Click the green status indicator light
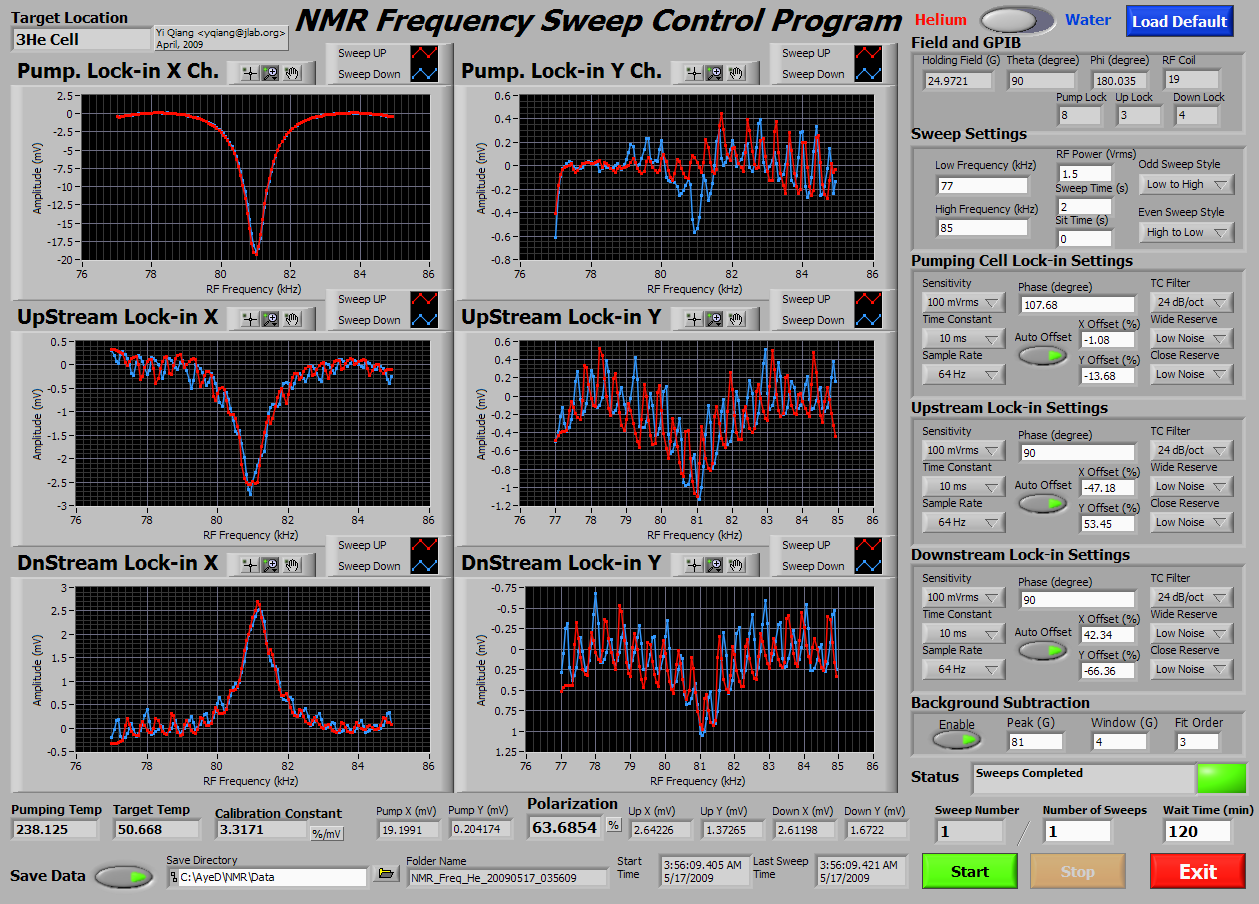 [1222, 778]
